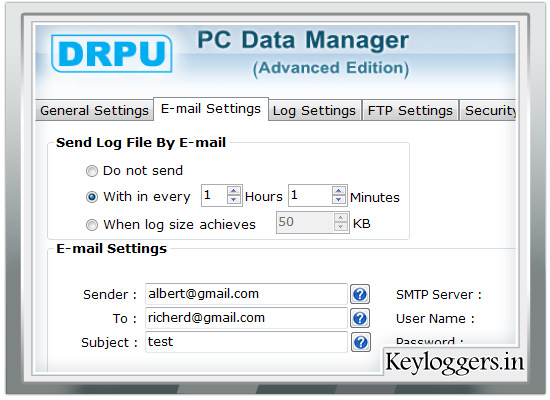Image resolution: width=550 pixels, height=400 pixels.
Task: Increase the Minutes value with up arrow
Action: [338, 191]
